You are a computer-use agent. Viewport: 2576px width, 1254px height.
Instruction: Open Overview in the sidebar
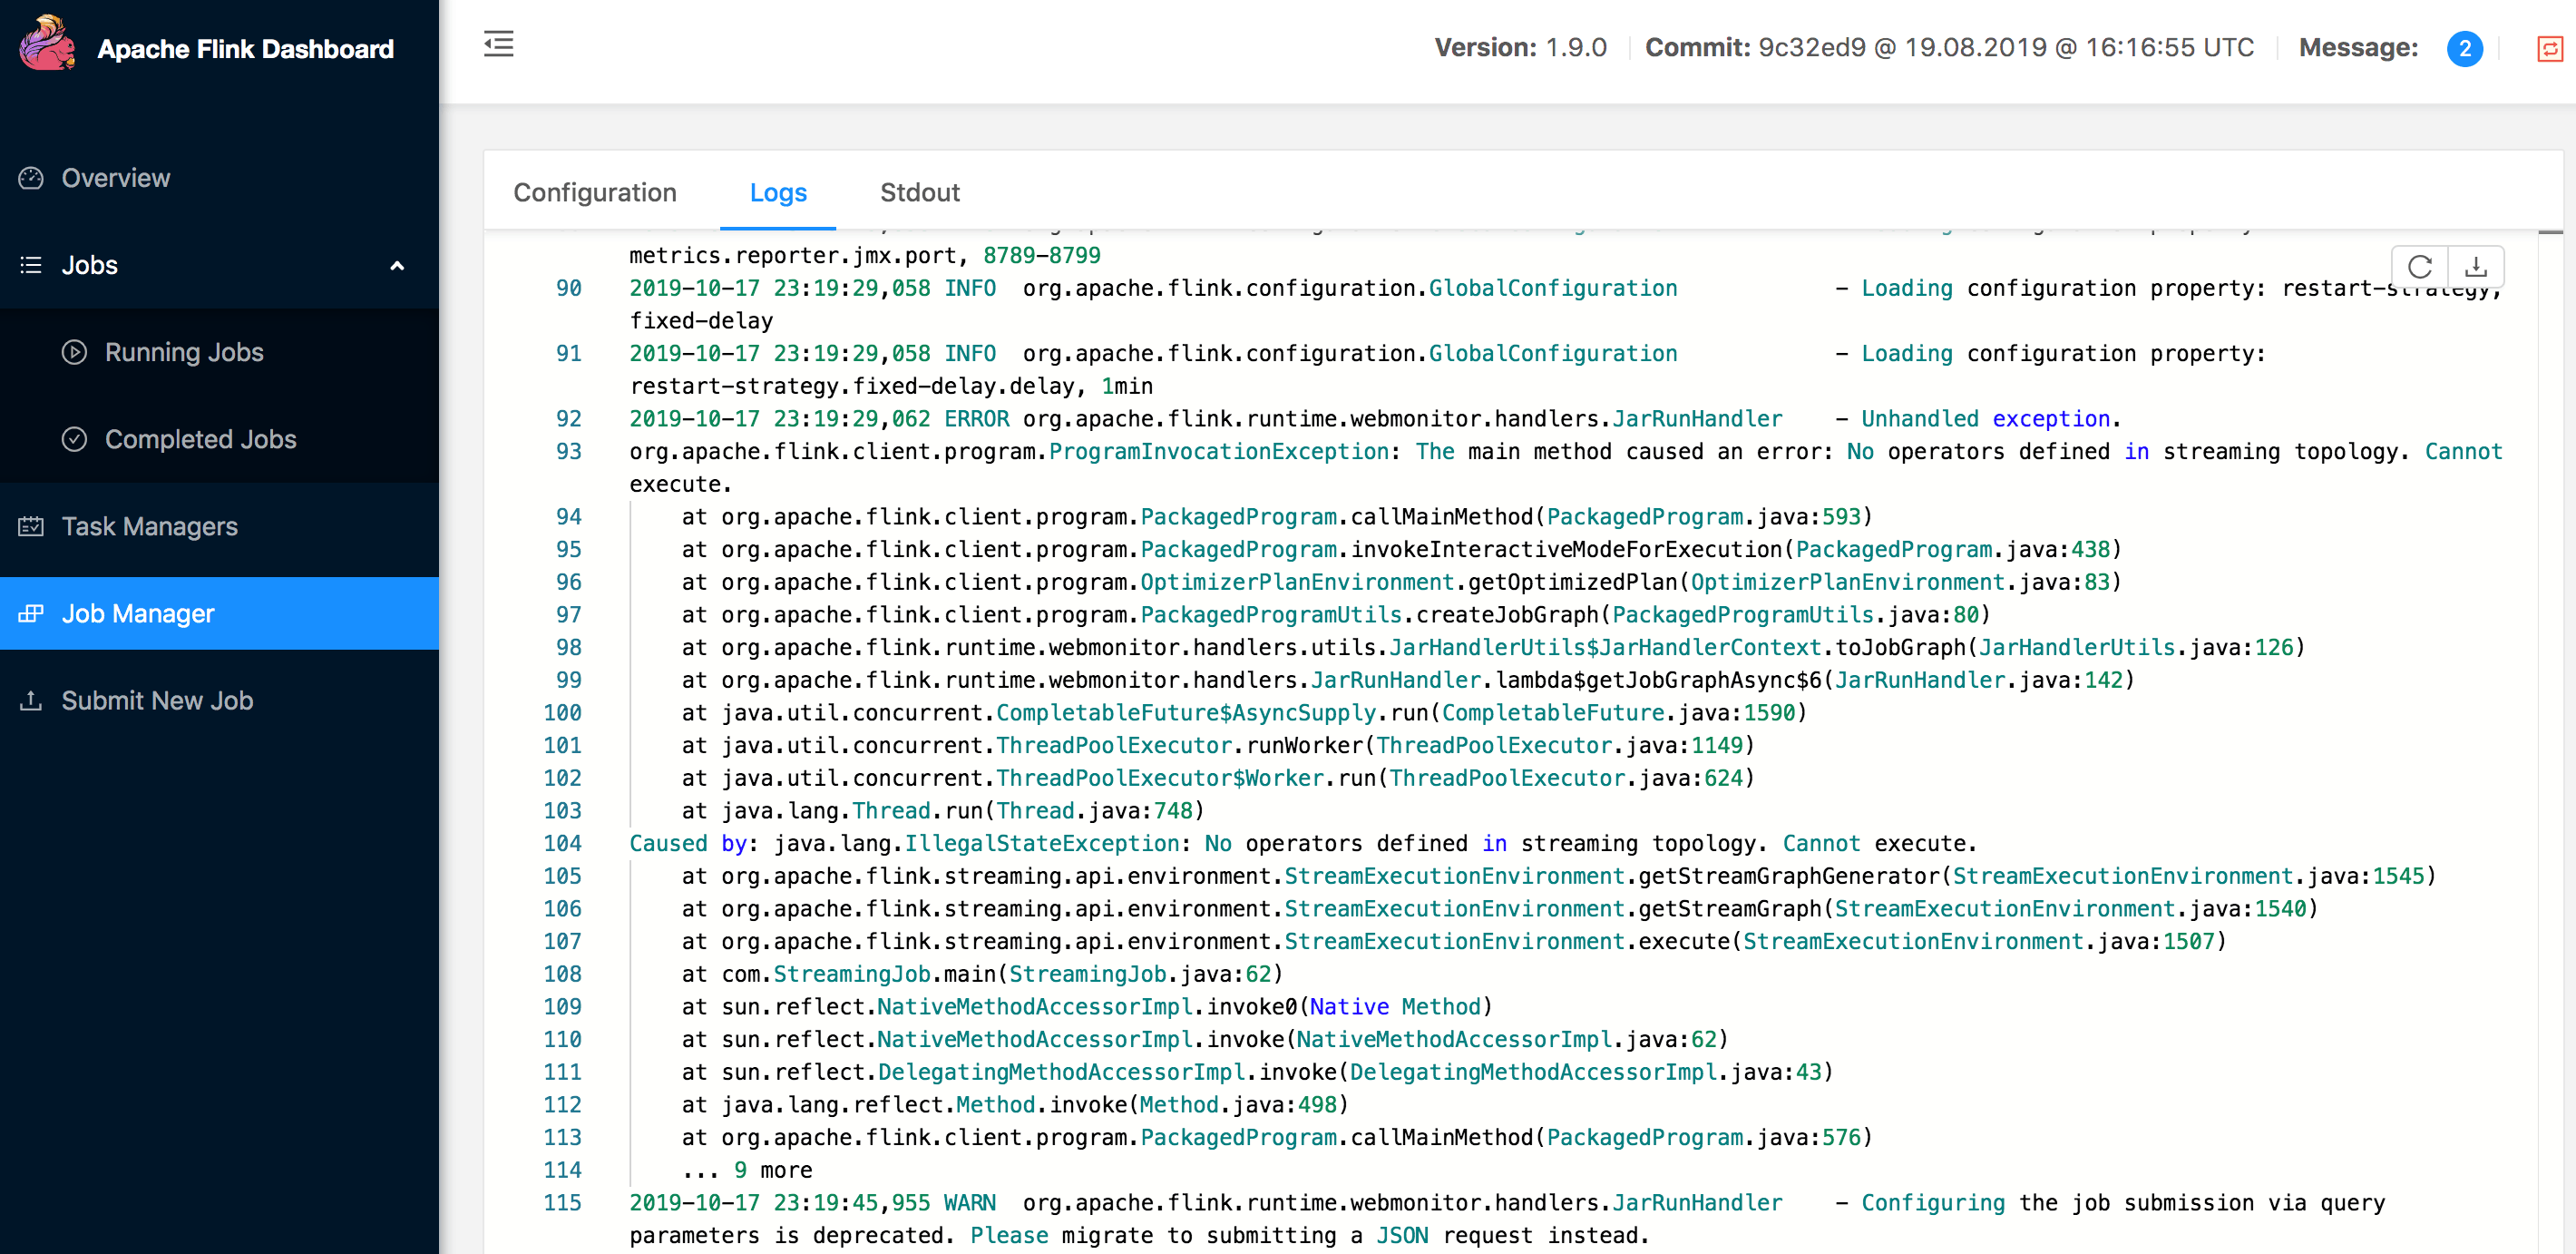coord(219,178)
